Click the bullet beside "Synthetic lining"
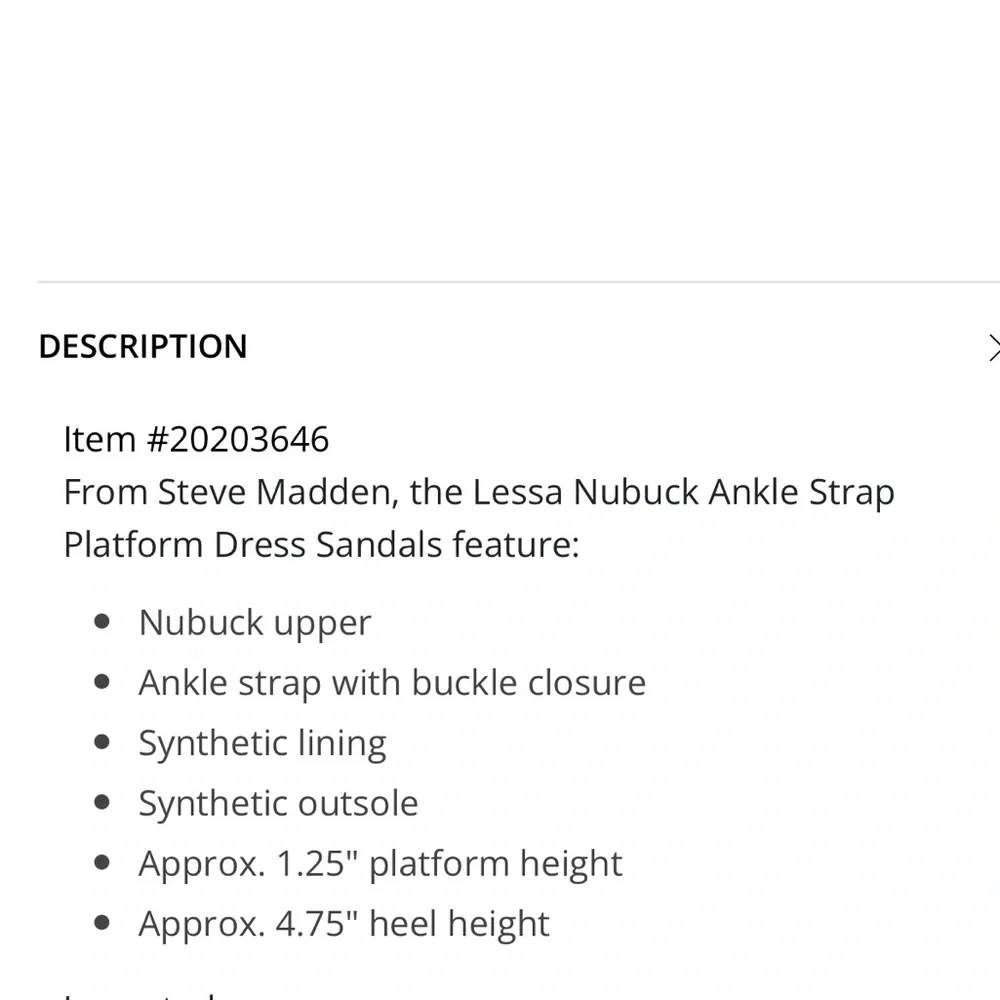Screen dimensions: 1000x1000 pyautogui.click(x=102, y=742)
